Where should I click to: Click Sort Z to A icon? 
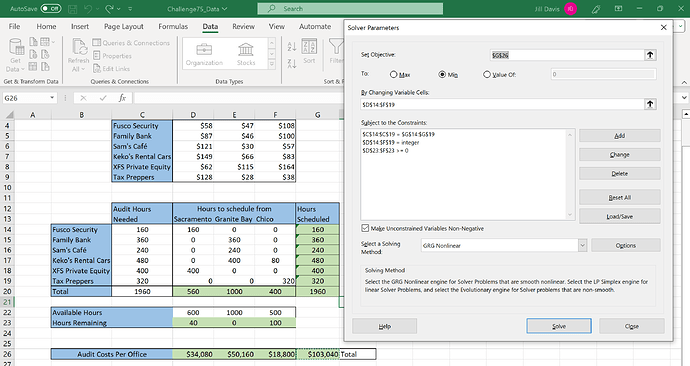[292, 63]
